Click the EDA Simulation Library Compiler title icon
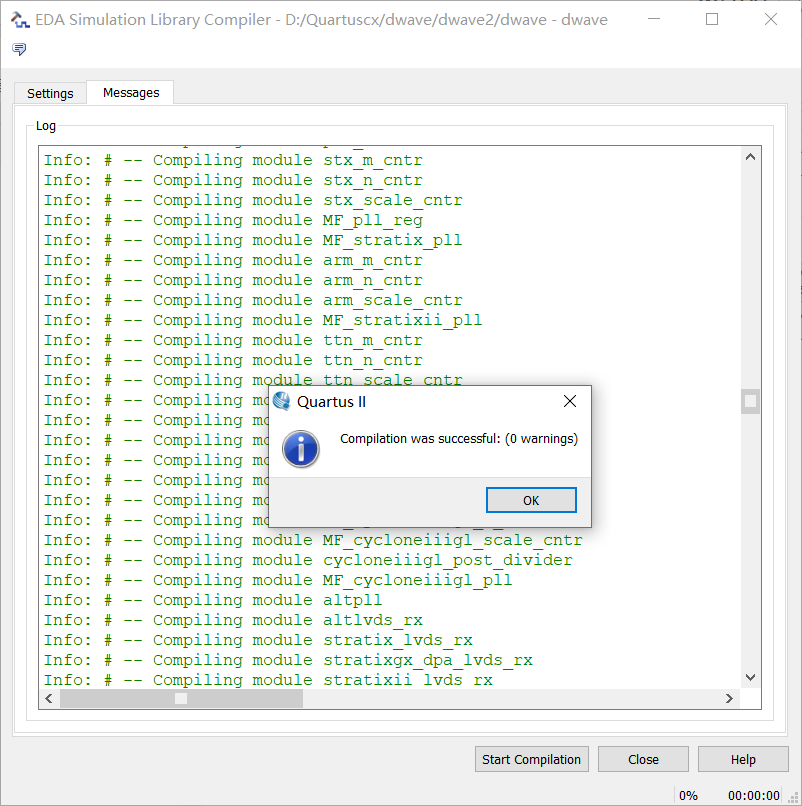 coord(20,20)
